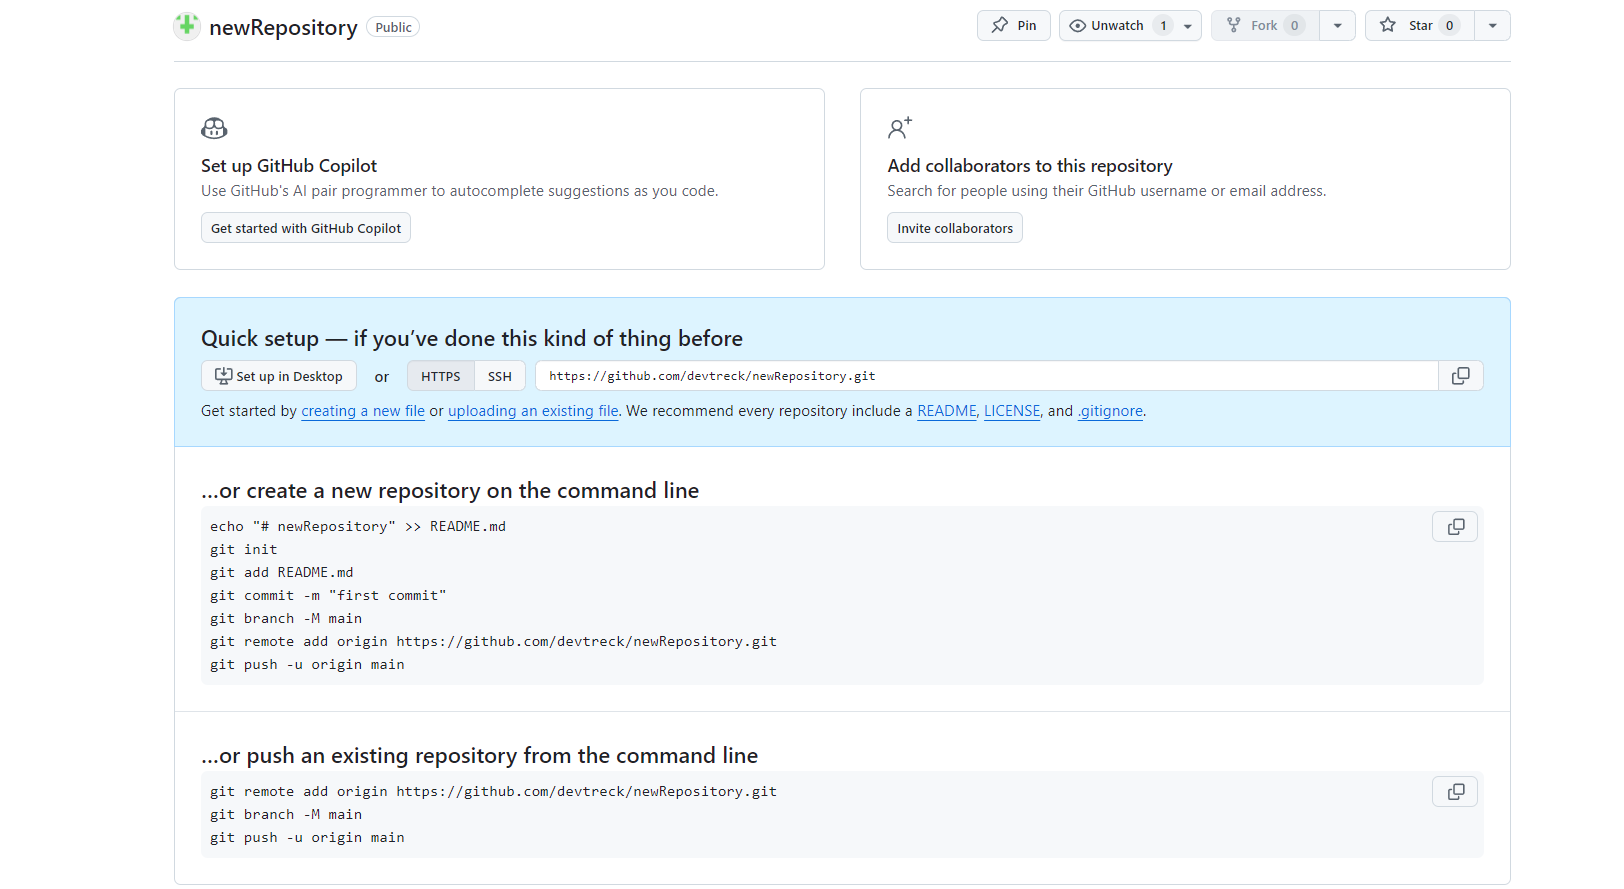This screenshot has width=1624, height=889.
Task: Click the Fork button
Action: [1265, 26]
